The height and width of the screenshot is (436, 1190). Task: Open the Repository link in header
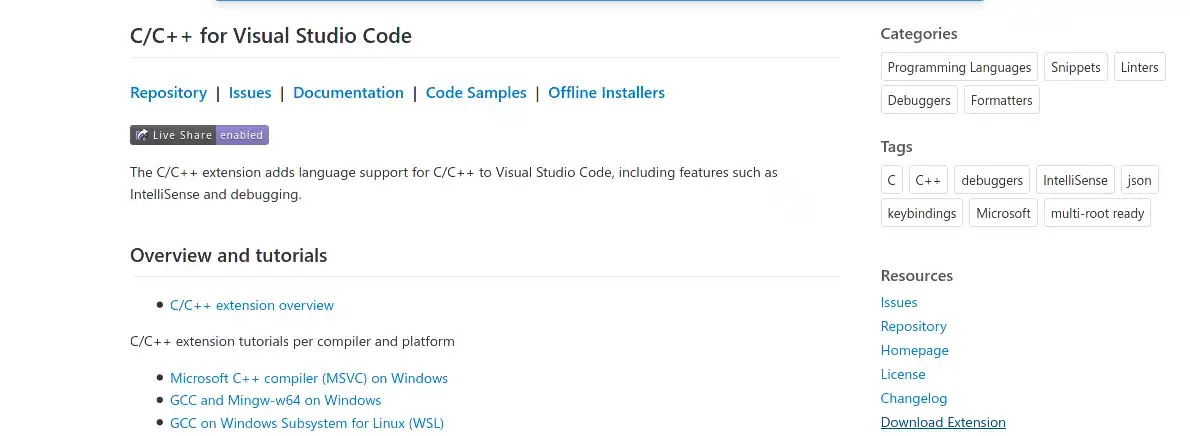(x=168, y=93)
